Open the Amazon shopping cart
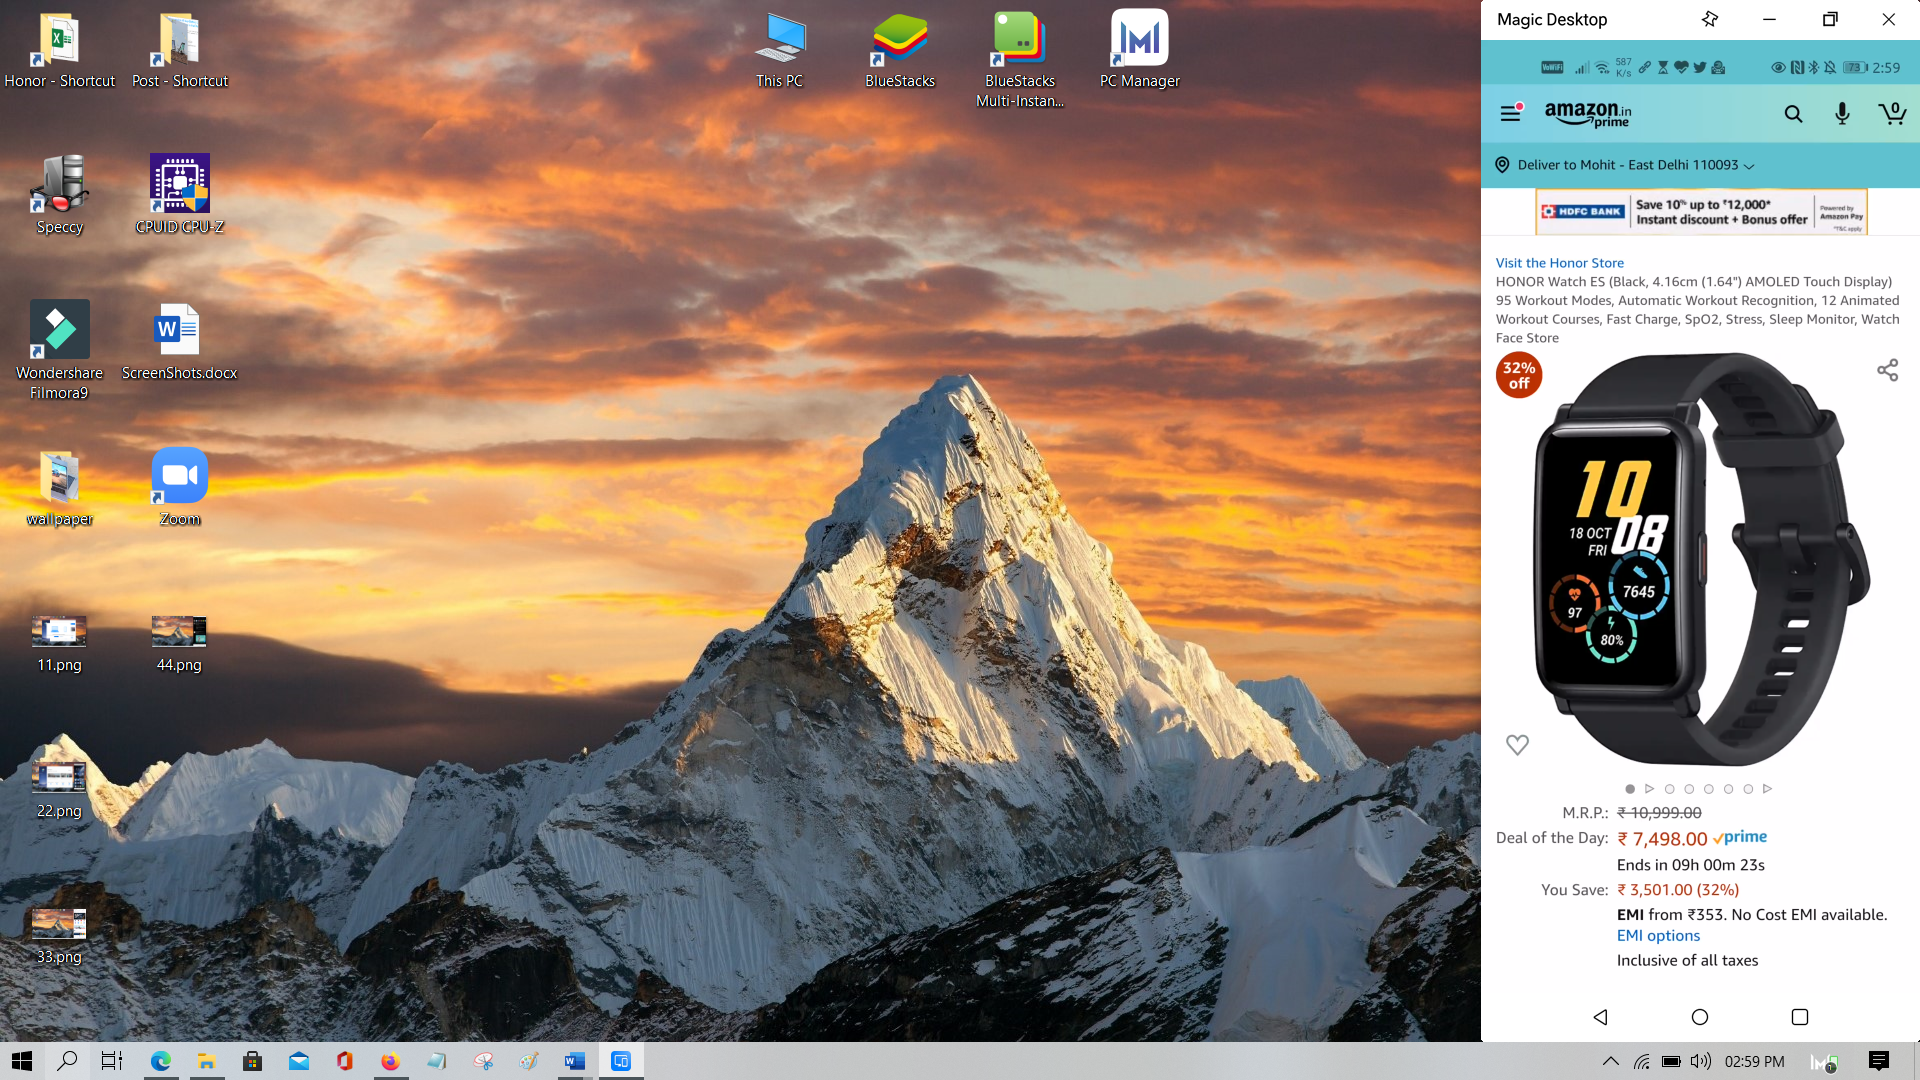The width and height of the screenshot is (1920, 1080). click(1892, 114)
